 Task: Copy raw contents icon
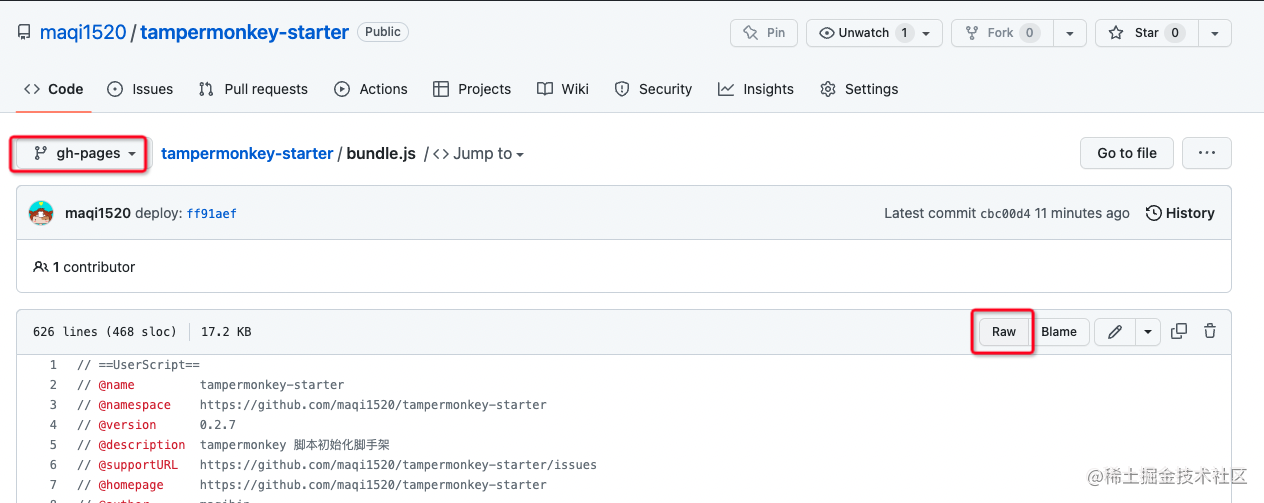pos(1179,331)
